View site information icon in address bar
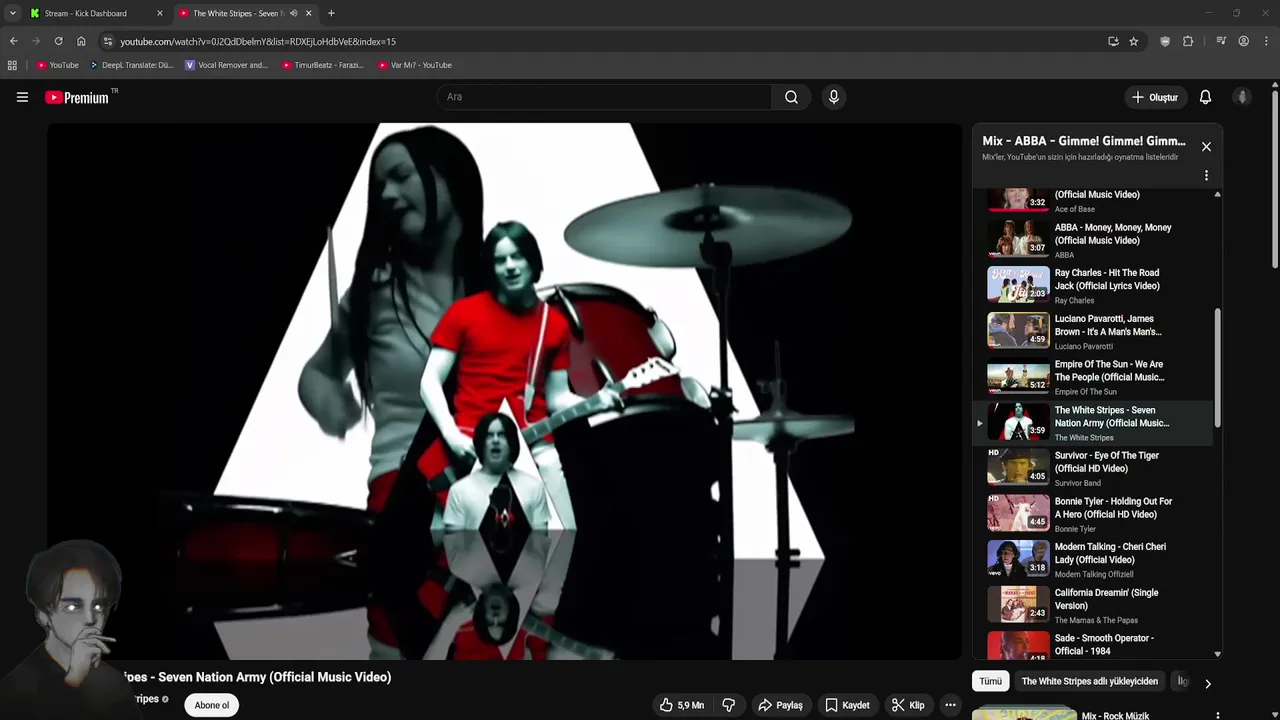This screenshot has width=1280, height=720. coord(108,41)
